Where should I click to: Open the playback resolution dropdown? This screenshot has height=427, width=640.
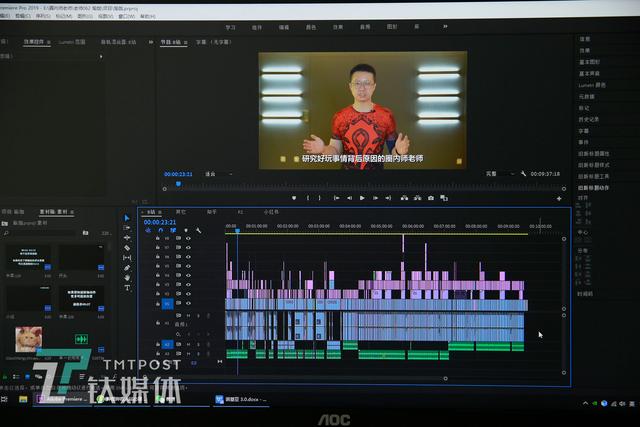tap(499, 174)
